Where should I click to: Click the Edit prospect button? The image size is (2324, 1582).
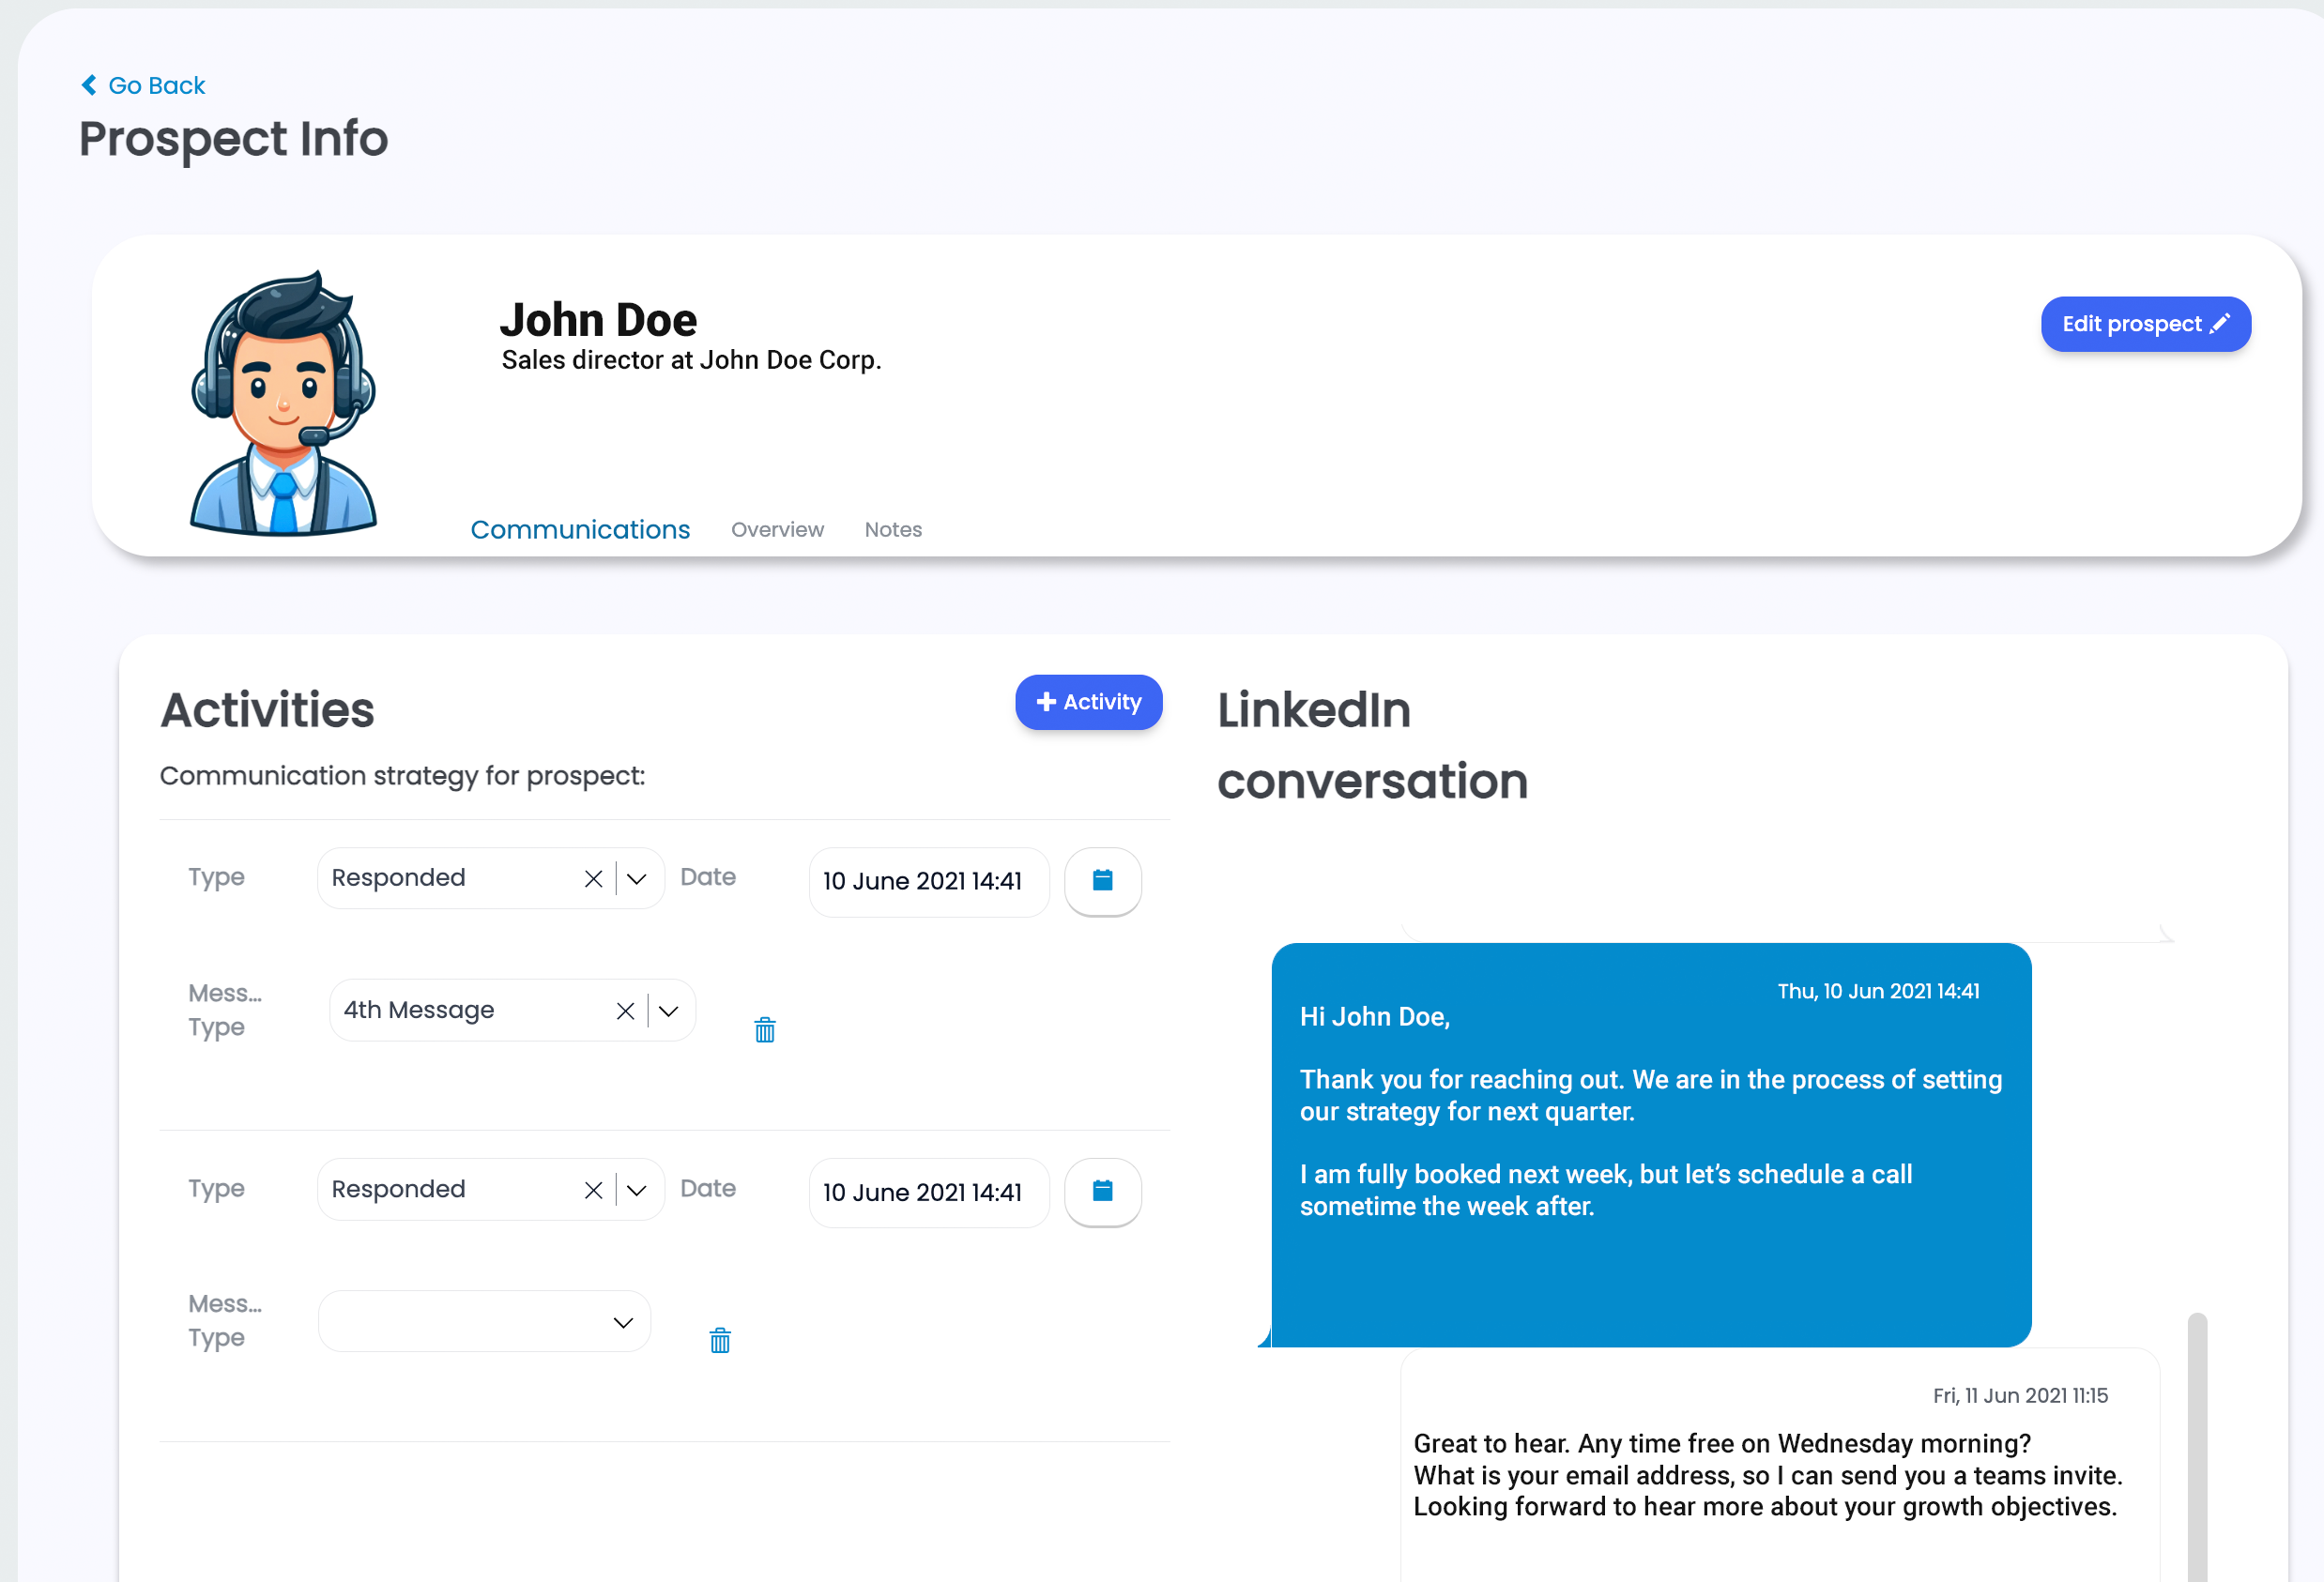click(x=2145, y=324)
